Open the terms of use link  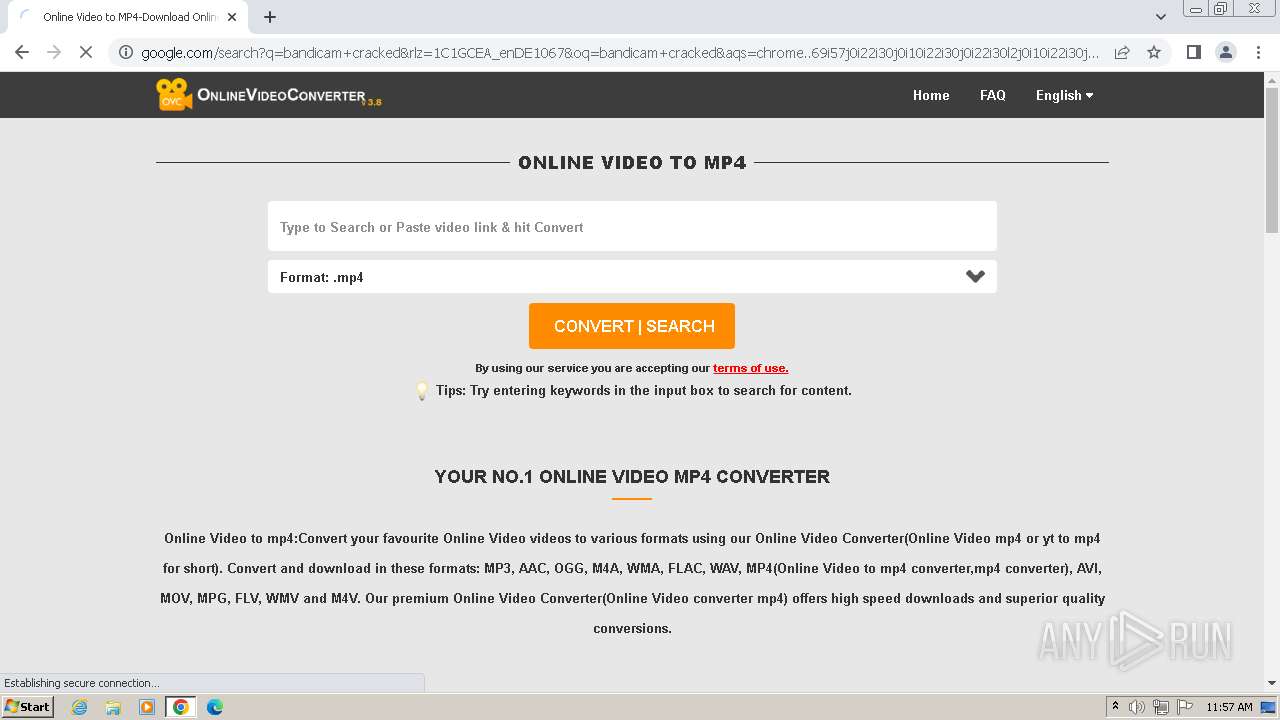pos(750,368)
